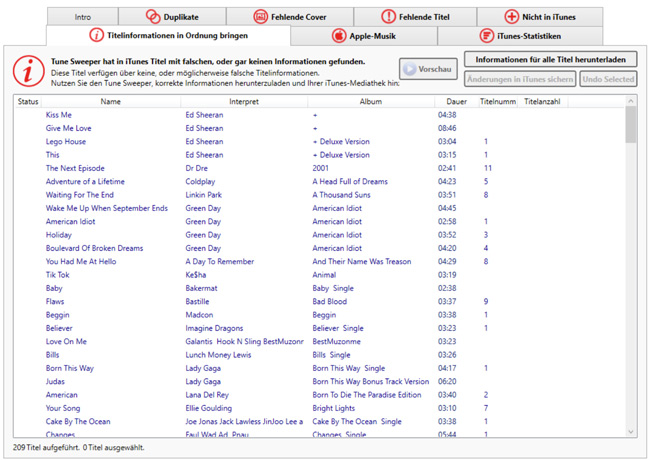Click interpret Lana Del Rey
Image resolution: width=650 pixels, height=460 pixels.
pos(207,395)
